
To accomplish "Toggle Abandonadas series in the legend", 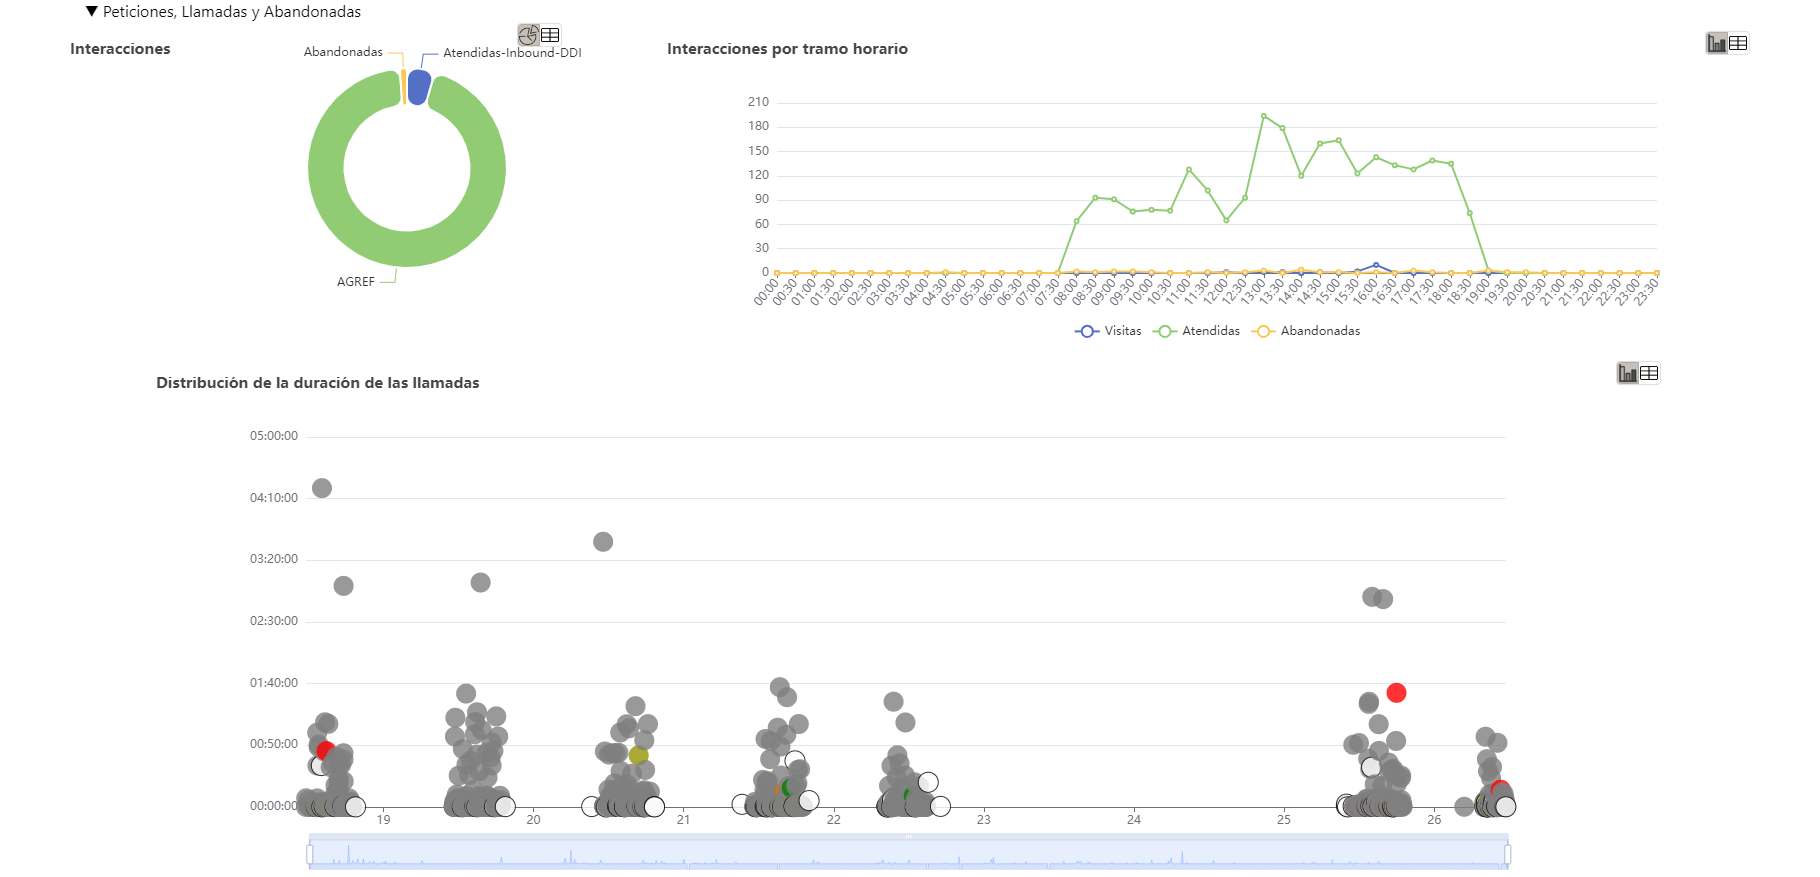I will click(x=1306, y=331).
